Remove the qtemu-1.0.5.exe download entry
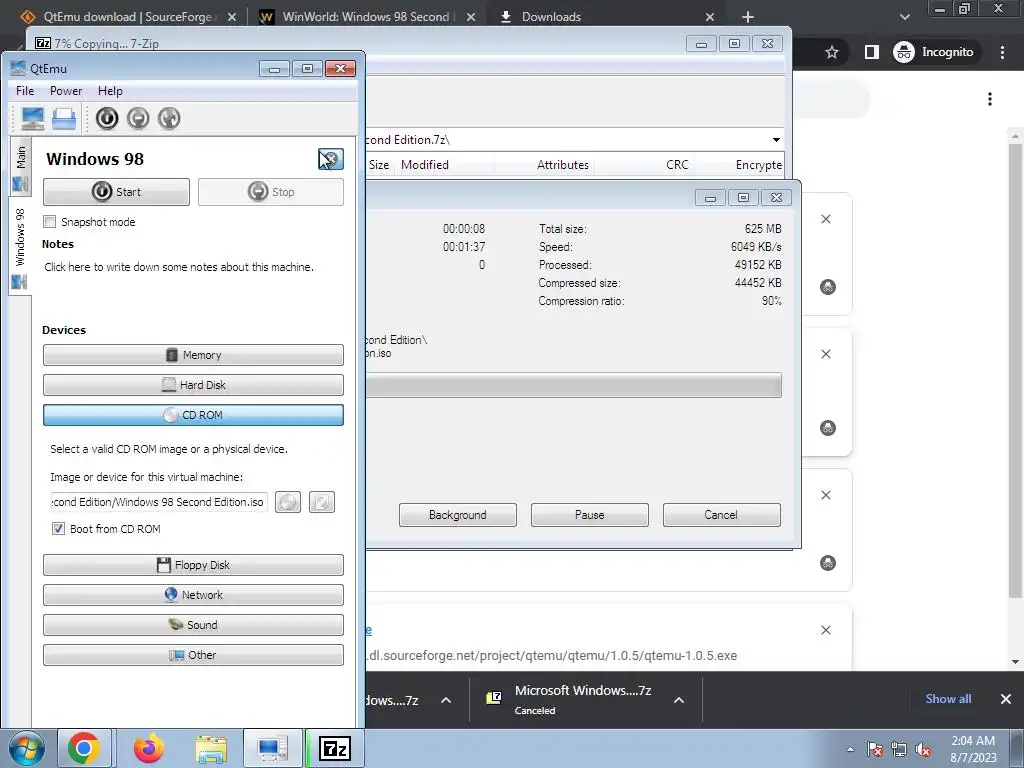This screenshot has width=1024, height=768. (x=825, y=630)
